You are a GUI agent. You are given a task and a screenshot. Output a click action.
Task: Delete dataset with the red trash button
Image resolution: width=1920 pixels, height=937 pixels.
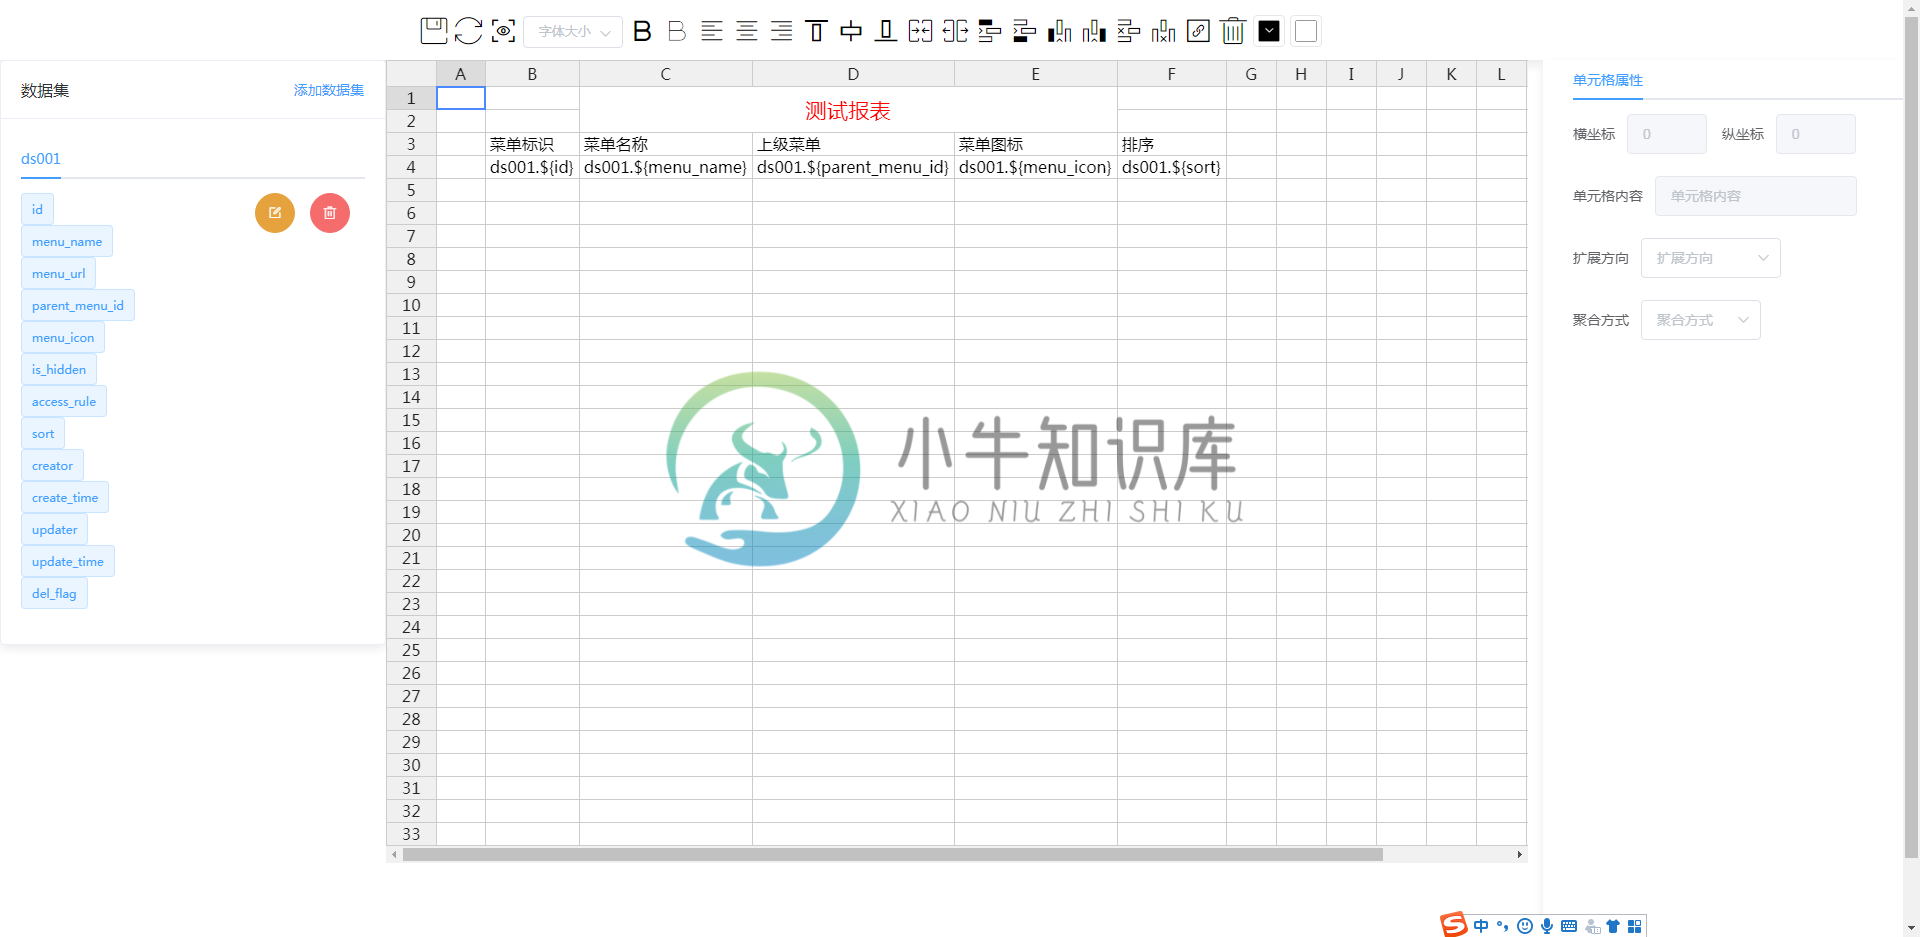[330, 213]
